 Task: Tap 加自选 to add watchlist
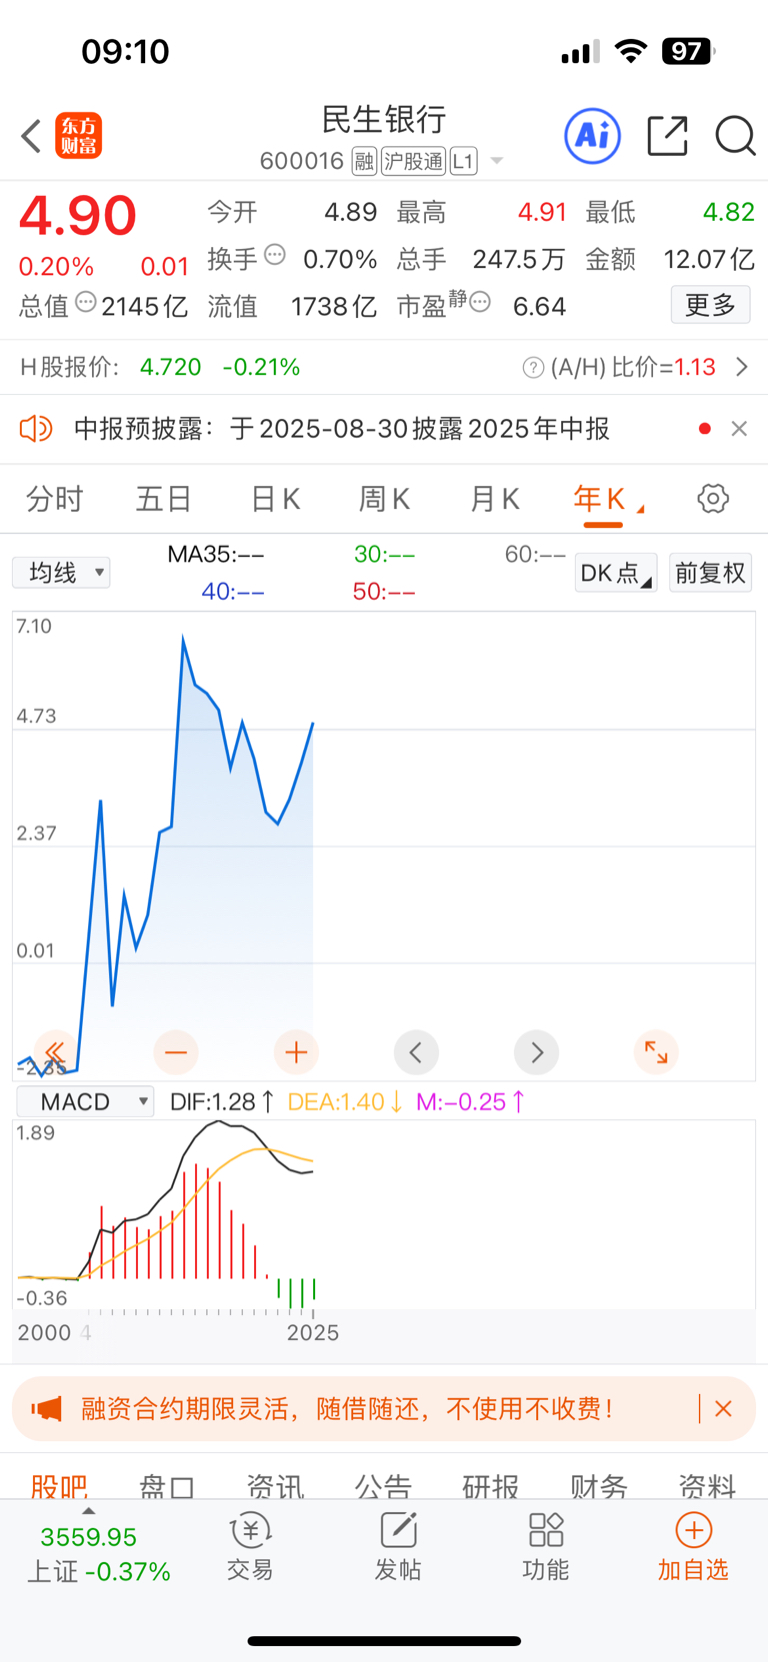pos(693,1547)
